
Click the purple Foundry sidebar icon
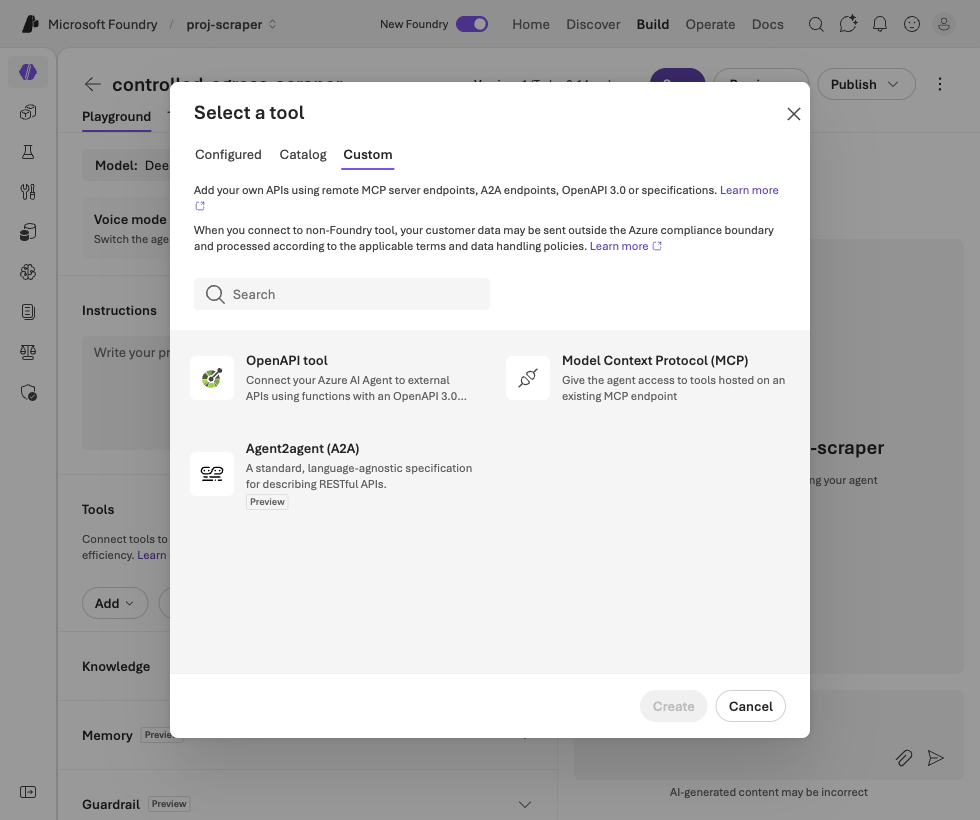28,72
